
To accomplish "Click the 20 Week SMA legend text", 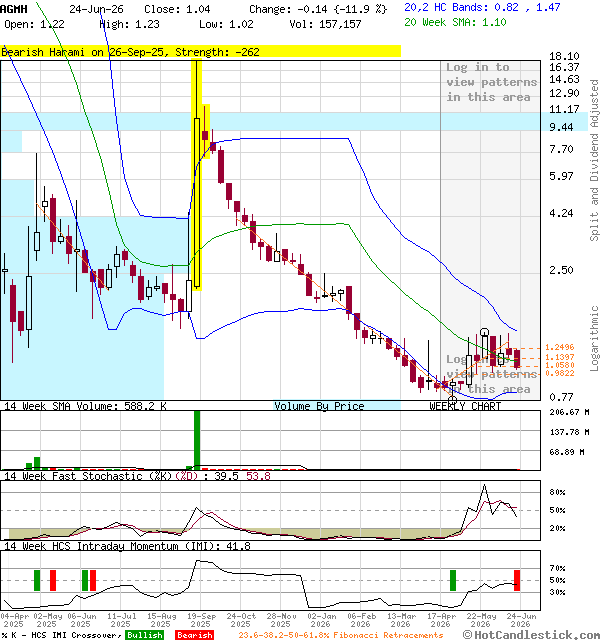I will click(x=455, y=22).
